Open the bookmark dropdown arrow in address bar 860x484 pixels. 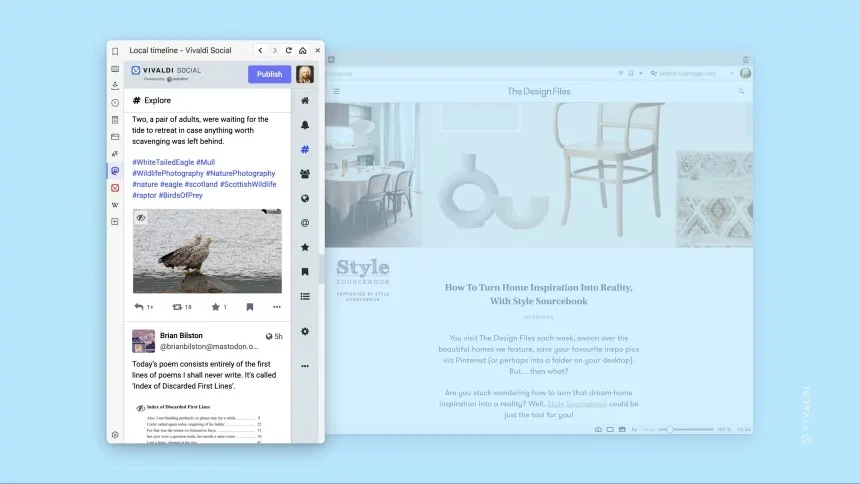click(x=641, y=74)
